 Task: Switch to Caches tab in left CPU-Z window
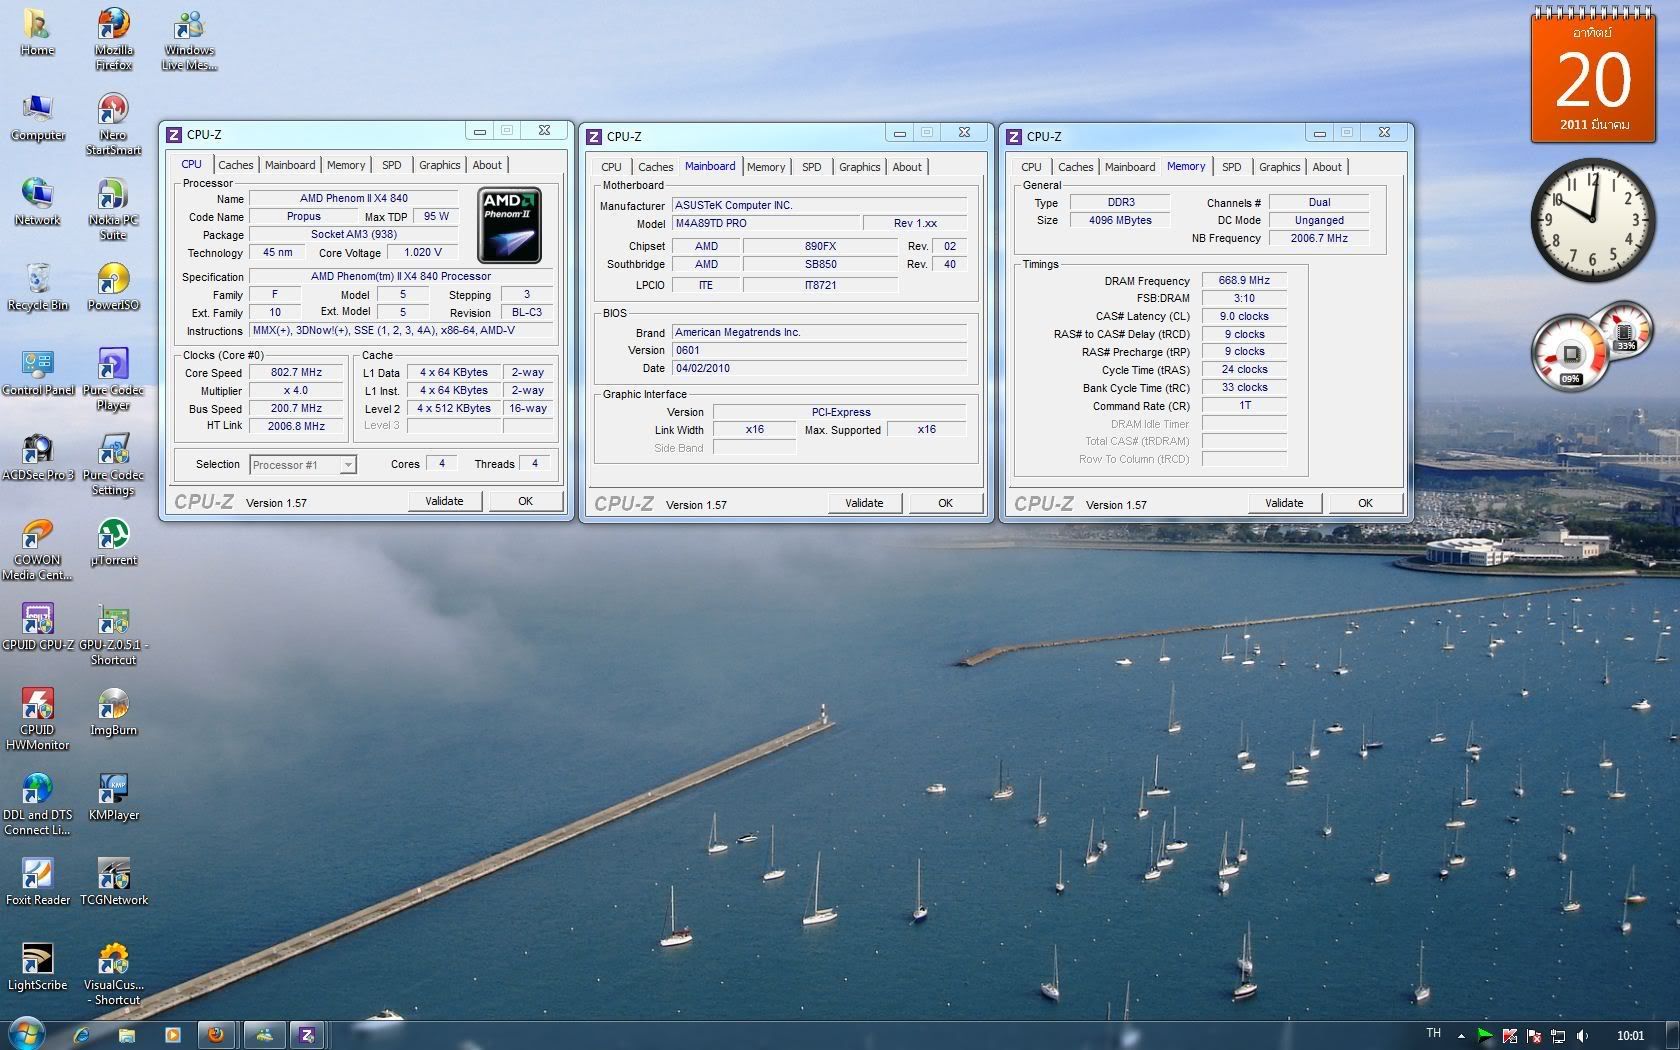point(236,165)
